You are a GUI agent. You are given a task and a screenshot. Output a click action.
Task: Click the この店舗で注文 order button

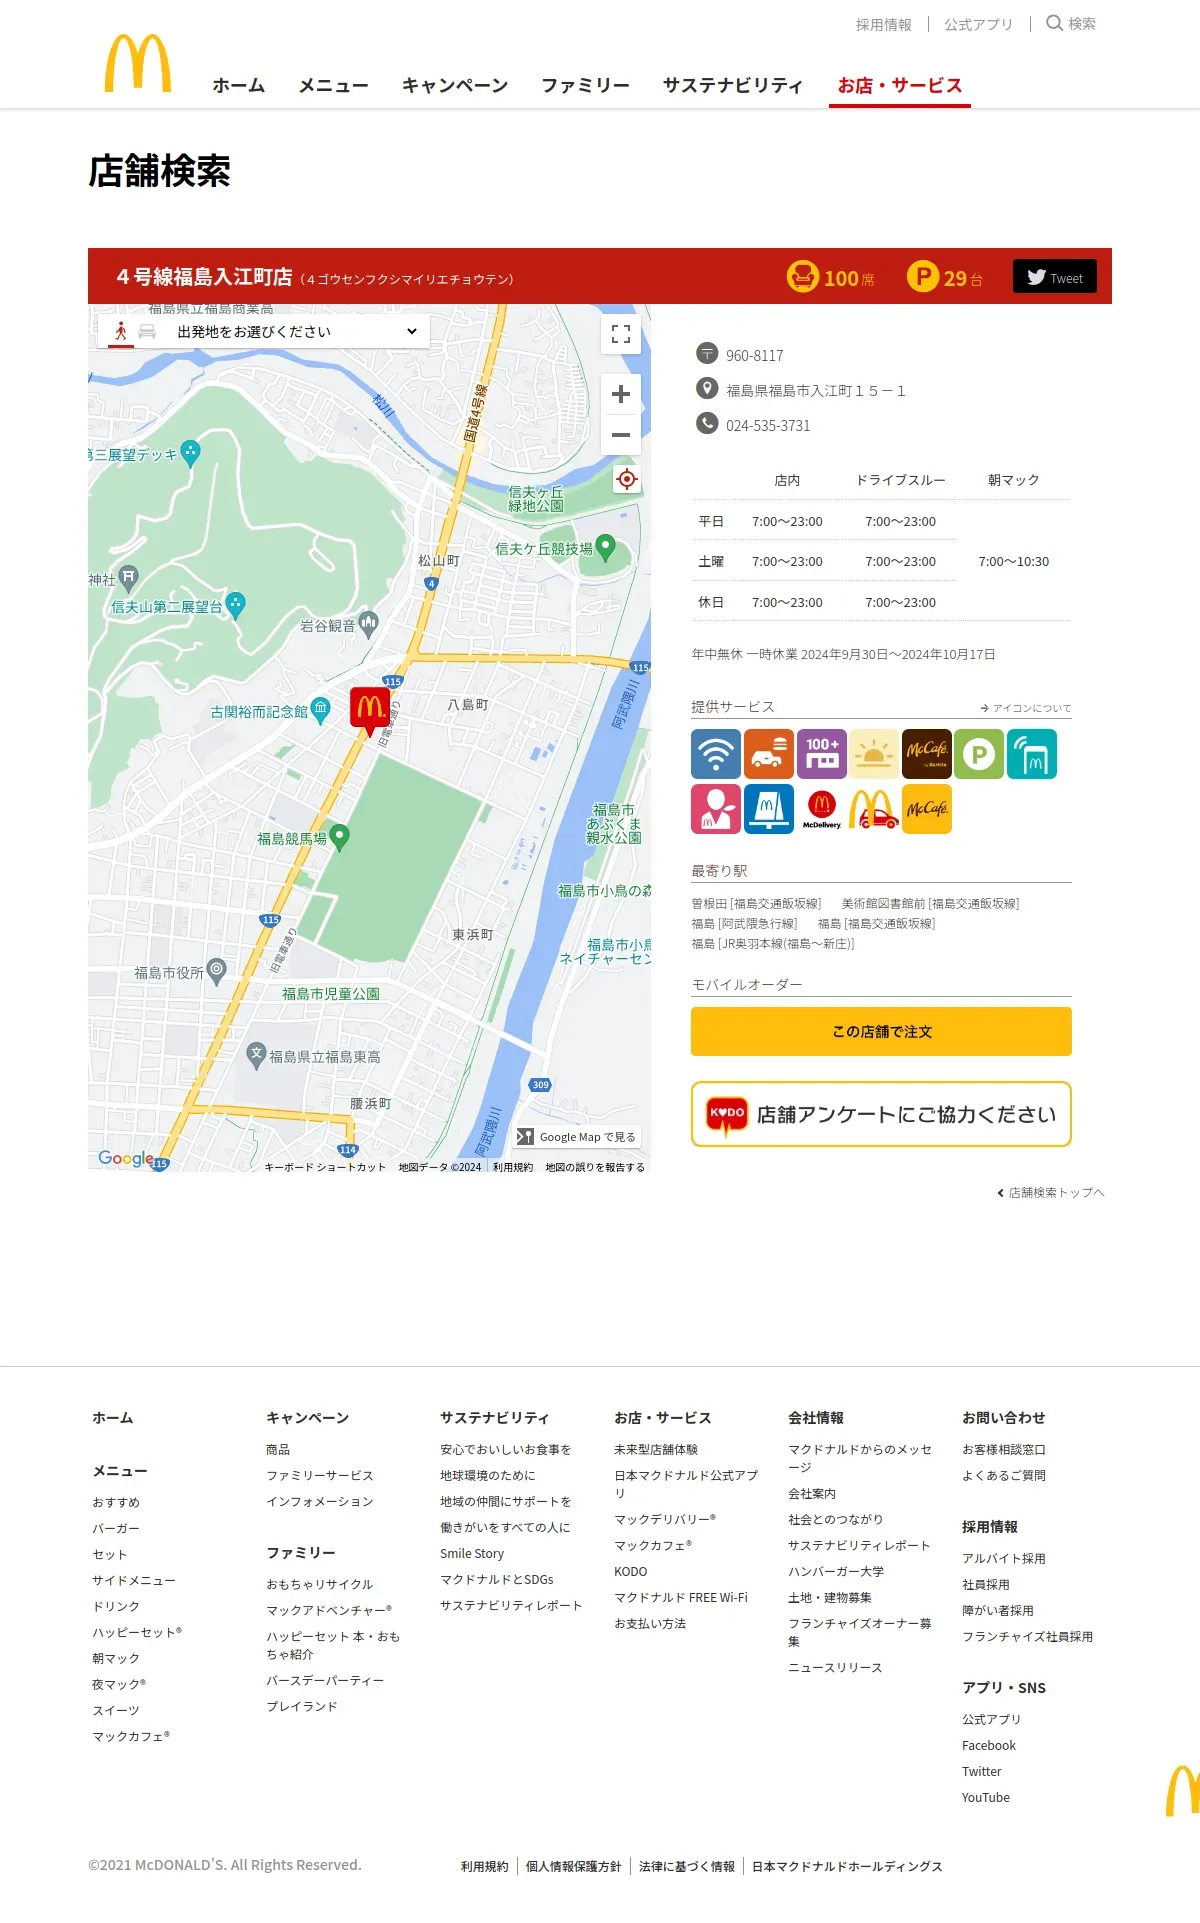(x=881, y=1031)
